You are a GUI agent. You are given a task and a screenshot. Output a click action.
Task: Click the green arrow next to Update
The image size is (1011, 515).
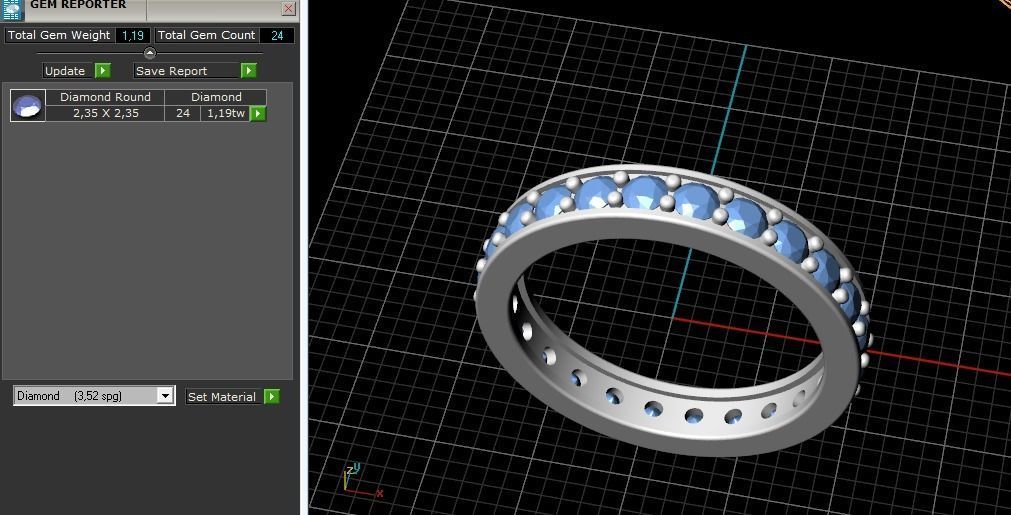(x=103, y=71)
